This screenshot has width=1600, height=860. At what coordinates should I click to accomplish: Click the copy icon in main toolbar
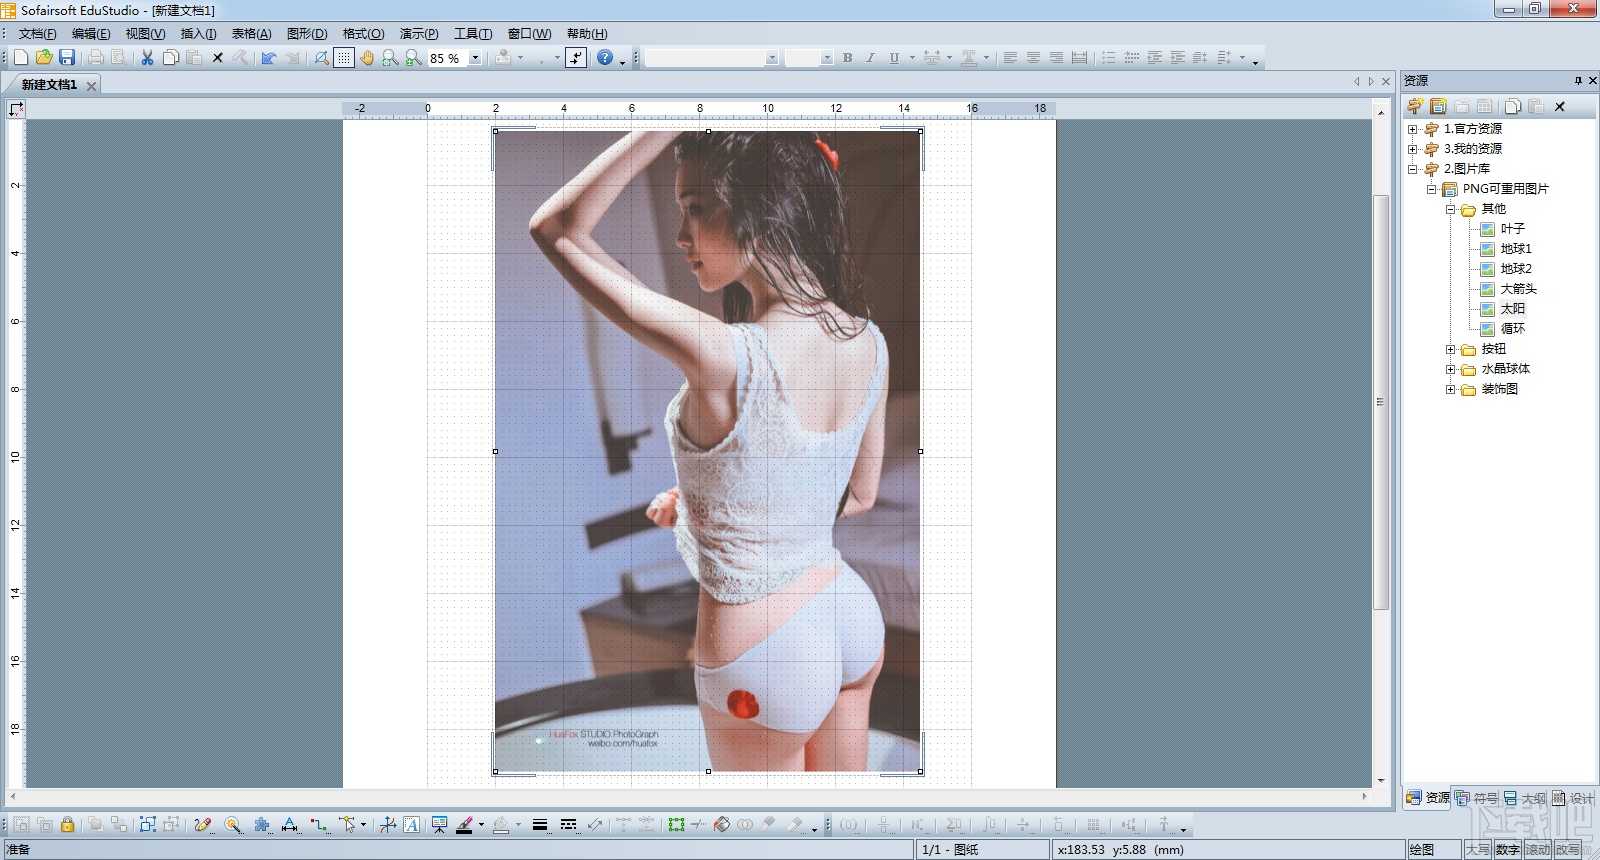coord(171,58)
